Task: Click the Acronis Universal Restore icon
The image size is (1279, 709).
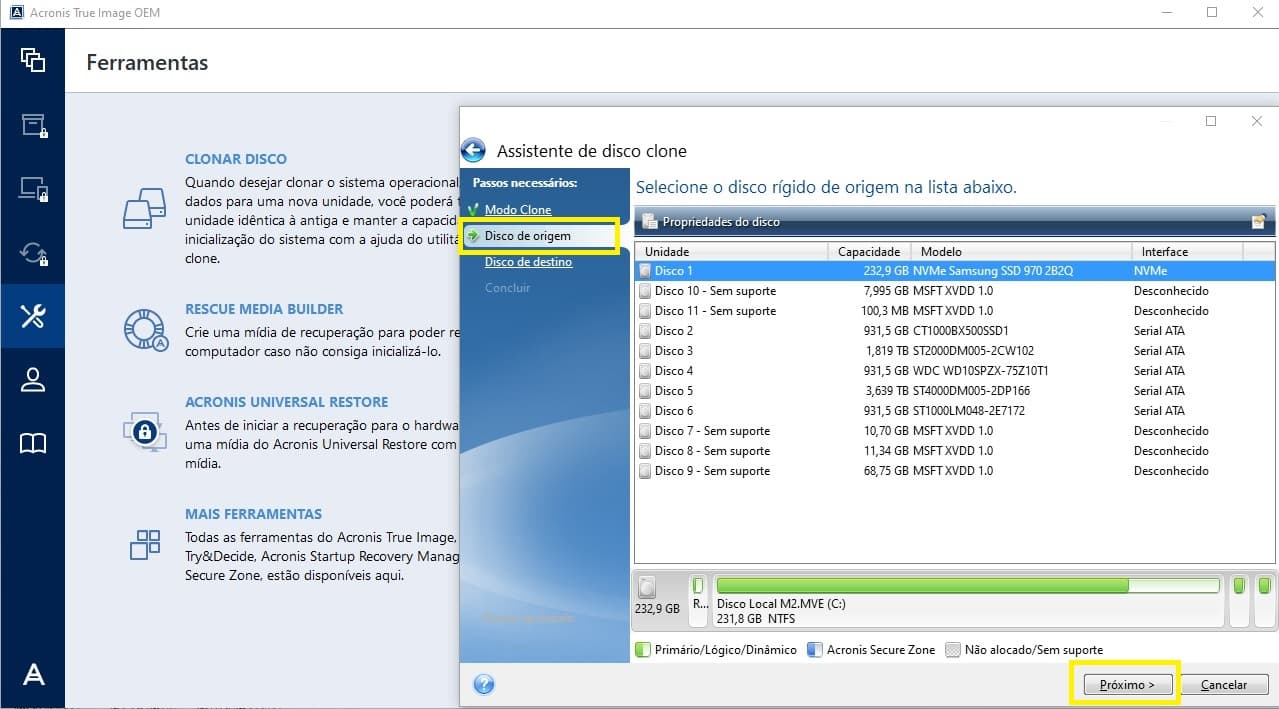Action: 145,431
